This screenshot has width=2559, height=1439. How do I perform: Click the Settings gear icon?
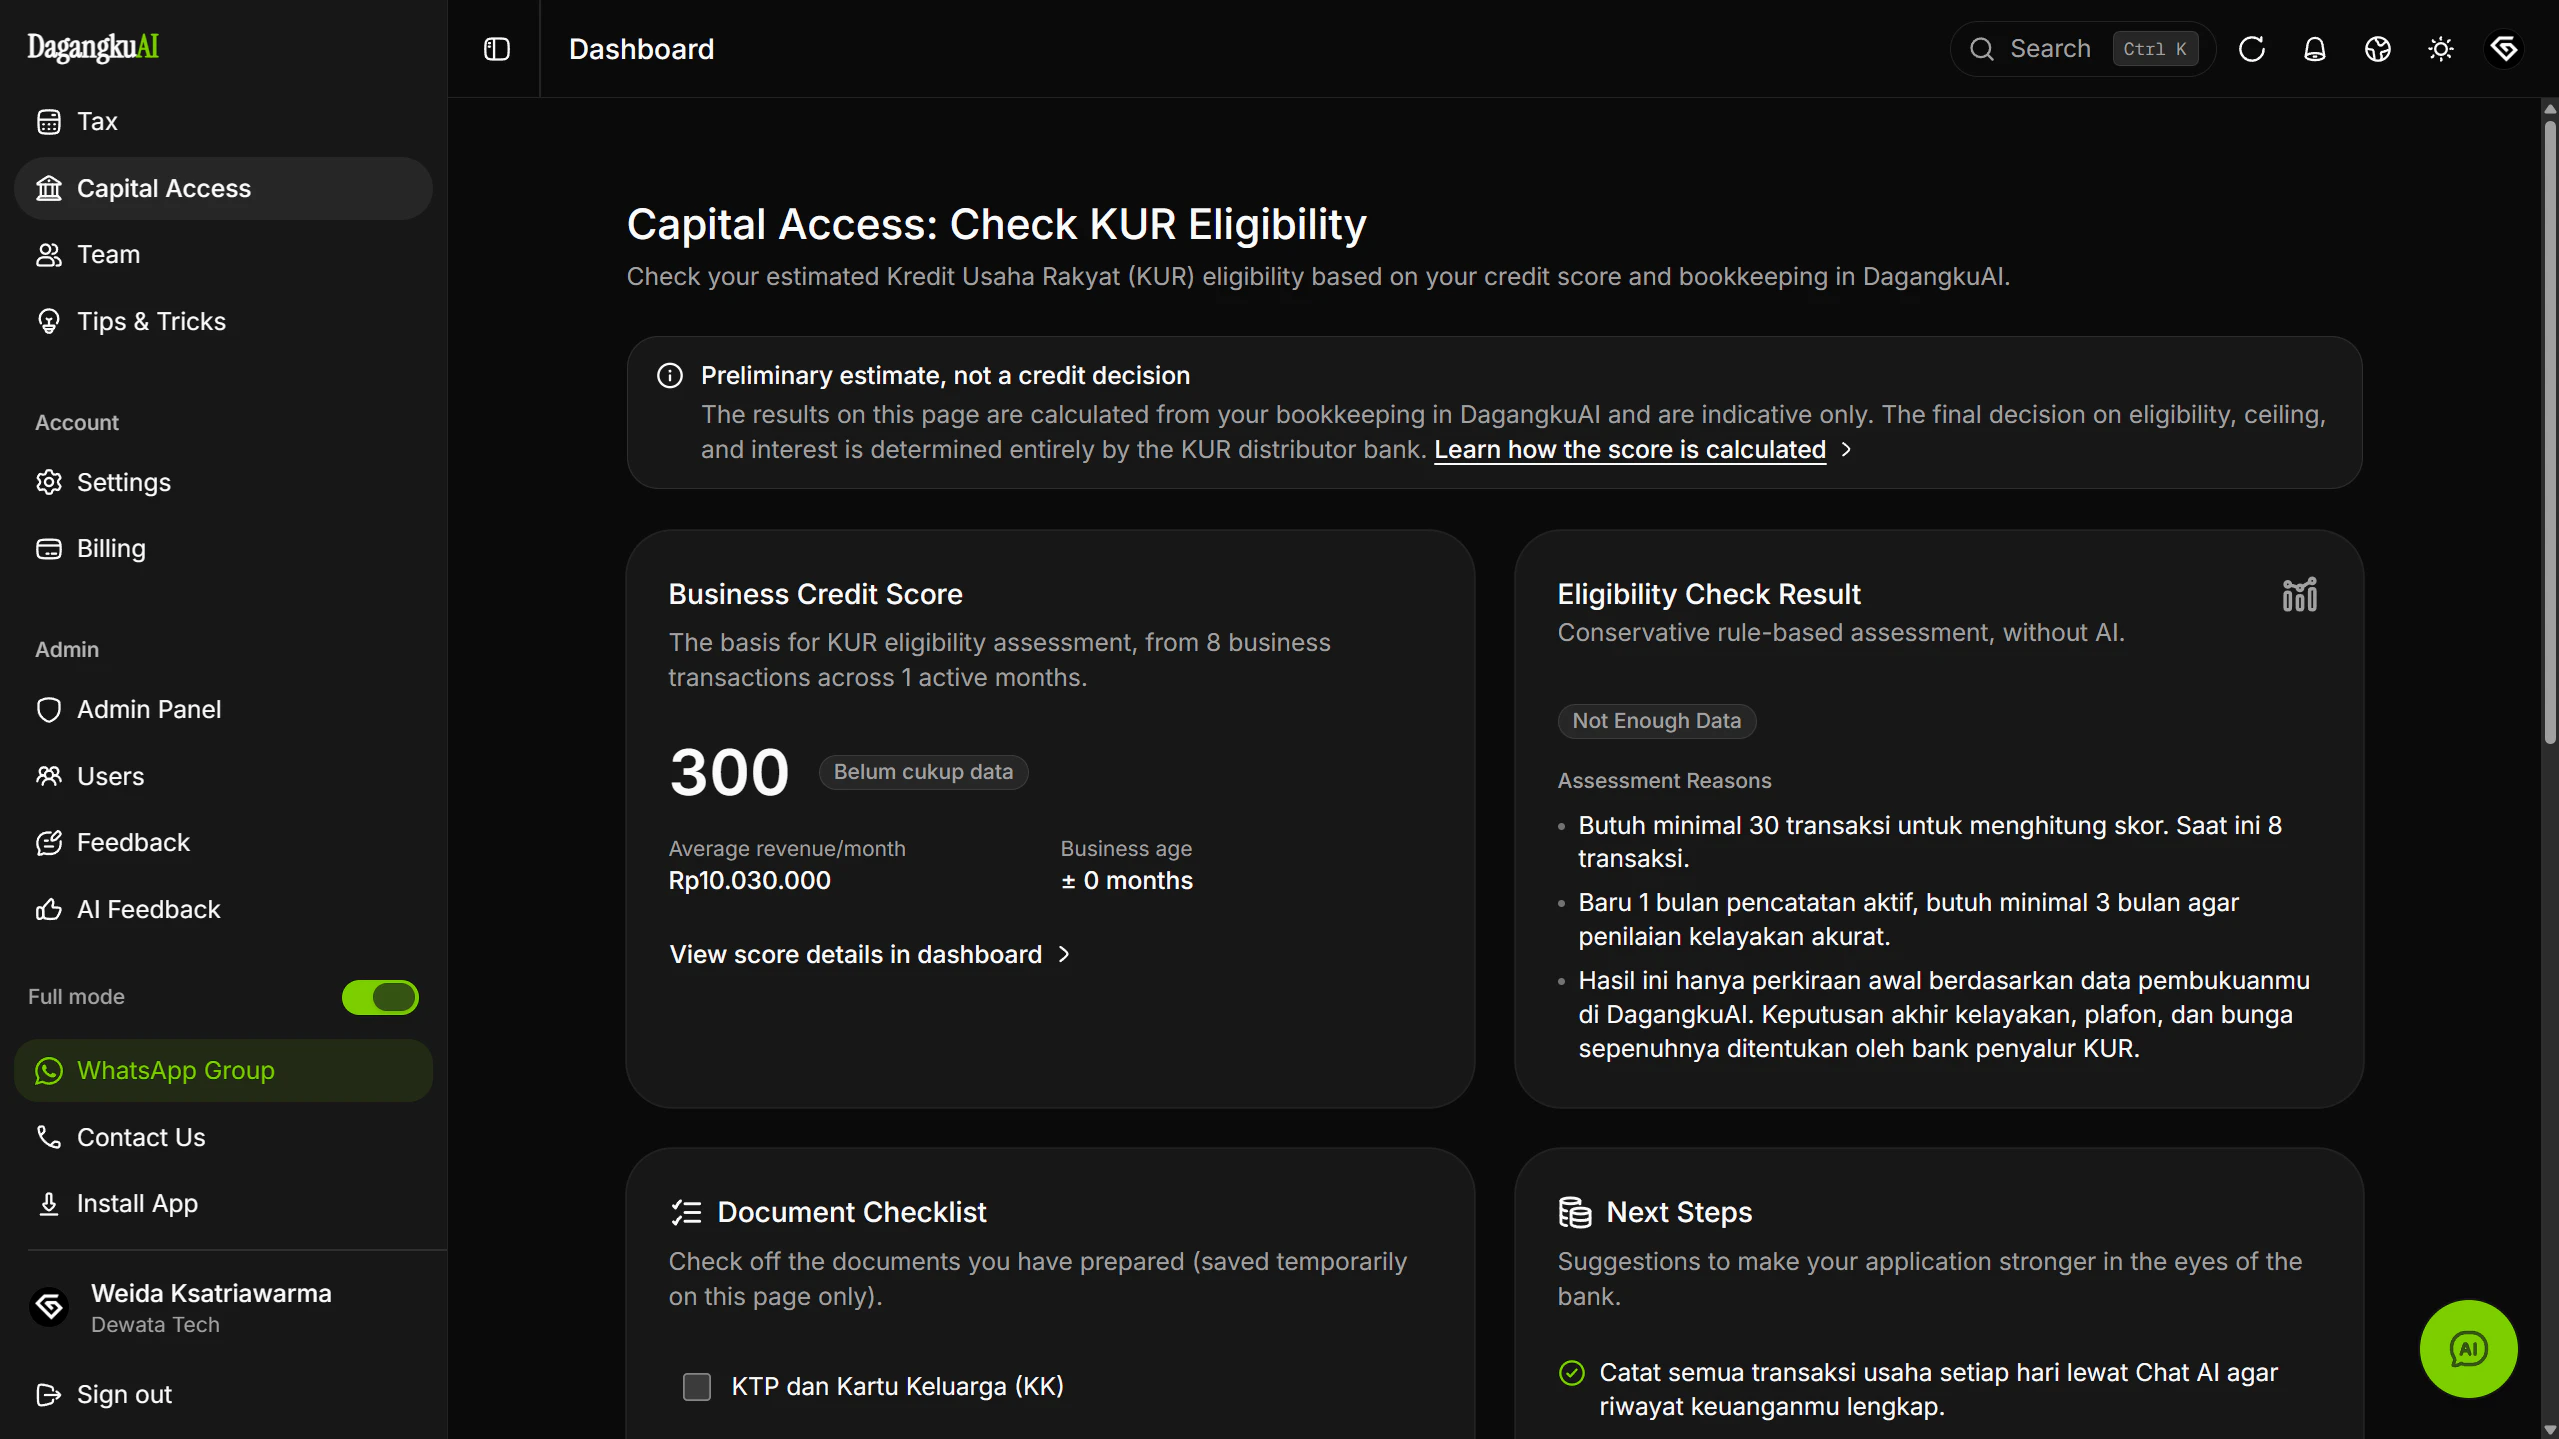[x=49, y=482]
